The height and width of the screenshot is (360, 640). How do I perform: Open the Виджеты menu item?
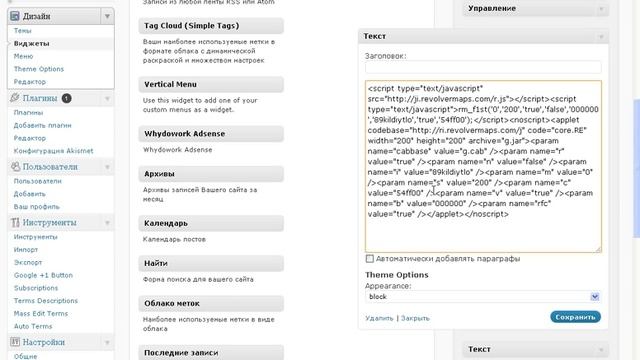pyautogui.click(x=31, y=43)
